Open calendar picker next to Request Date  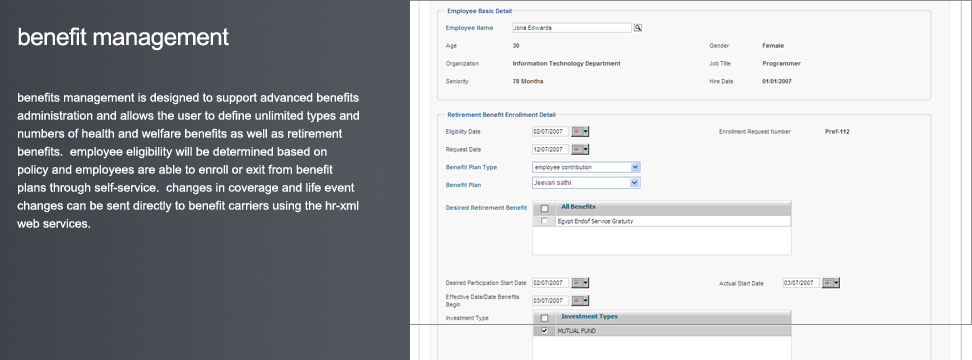point(580,149)
